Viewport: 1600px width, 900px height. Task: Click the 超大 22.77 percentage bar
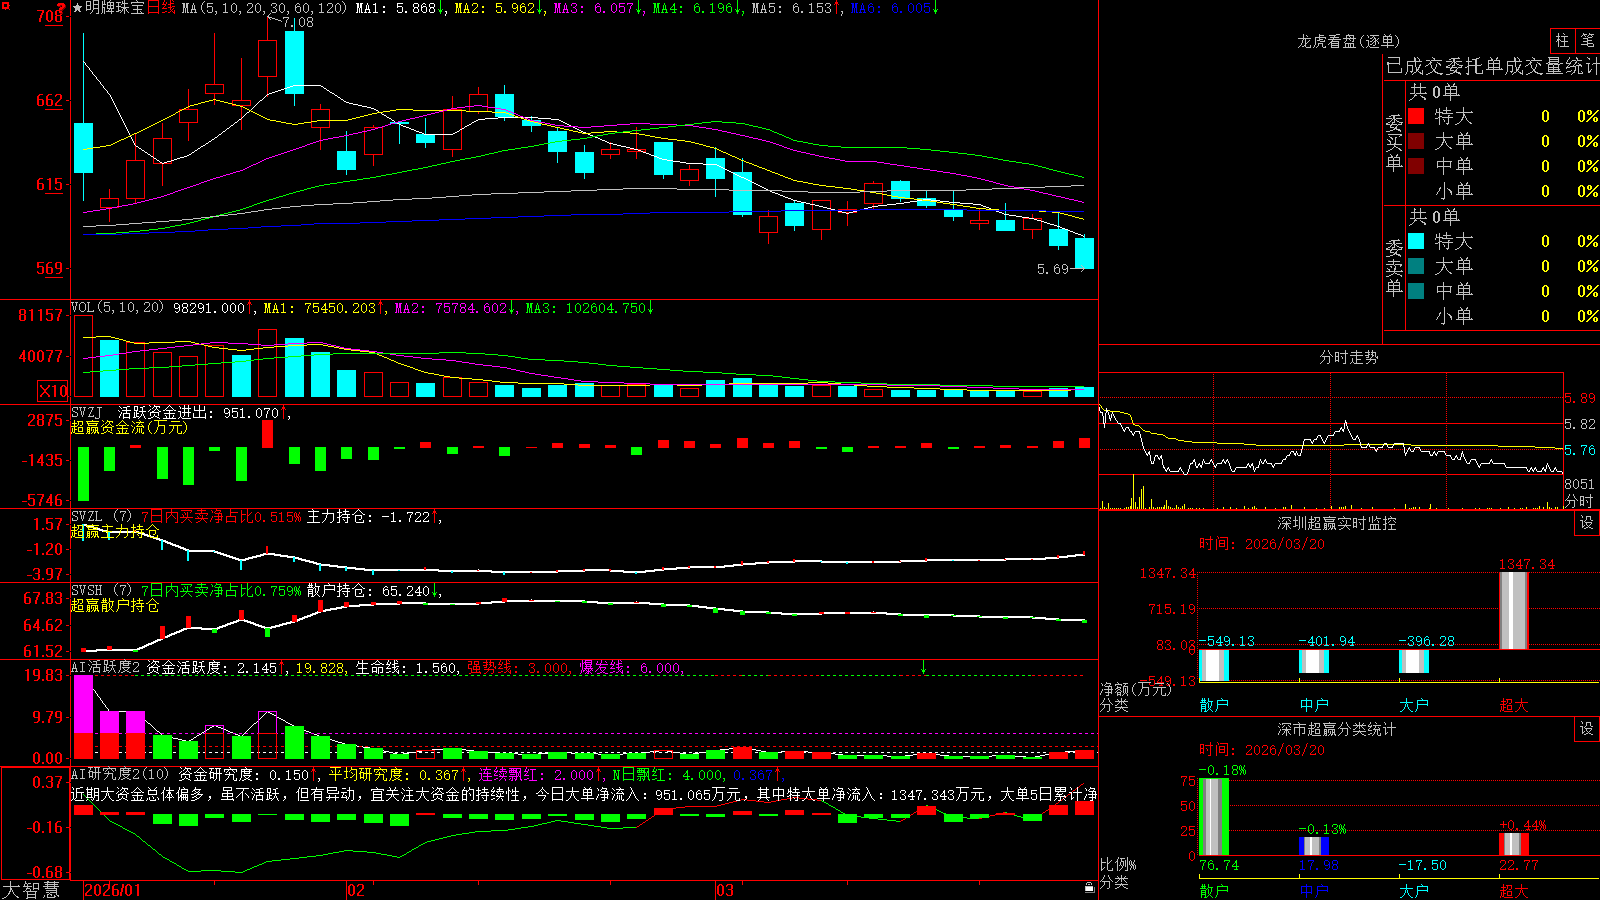(1514, 844)
